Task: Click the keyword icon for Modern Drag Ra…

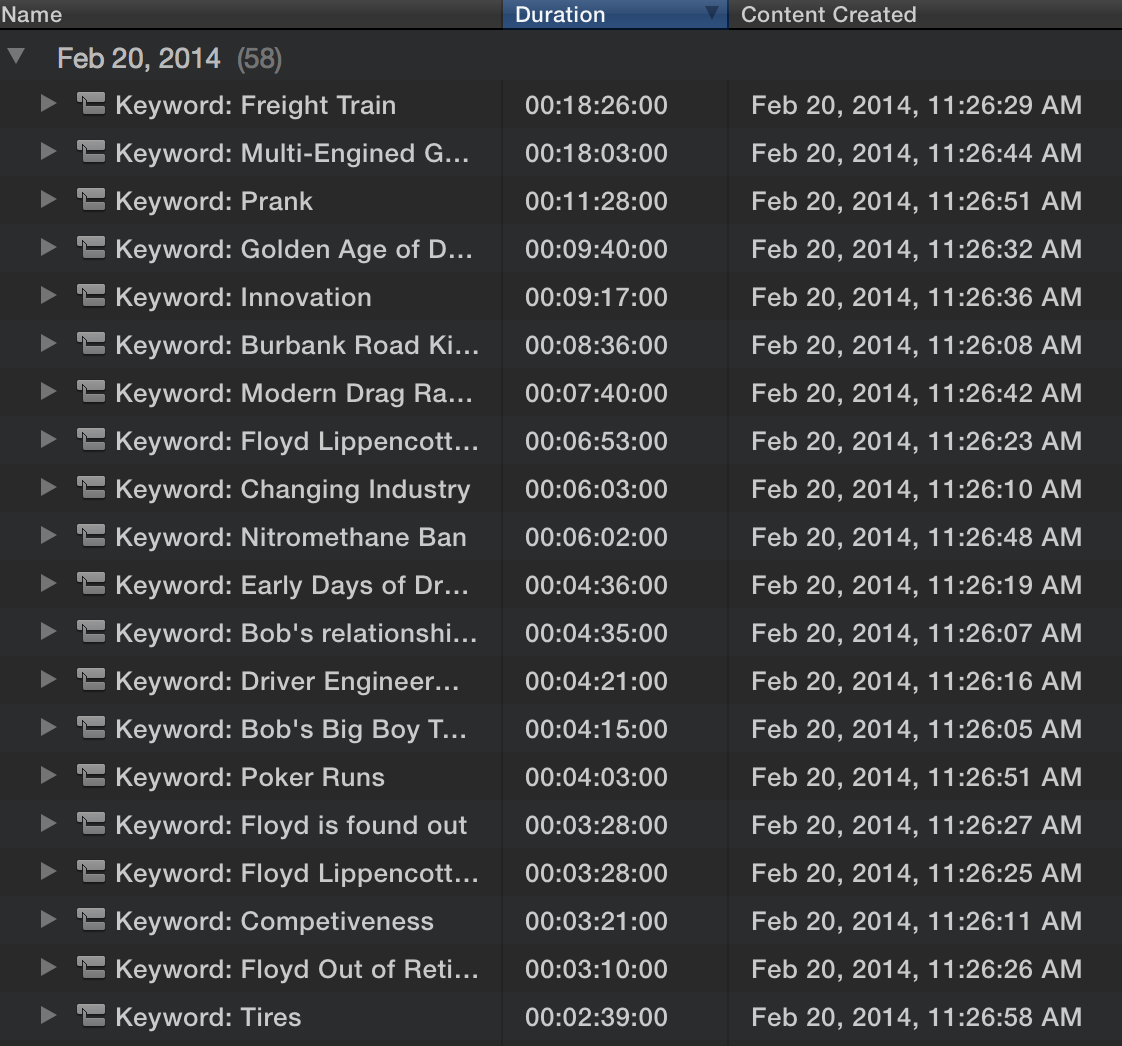Action: coord(91,392)
